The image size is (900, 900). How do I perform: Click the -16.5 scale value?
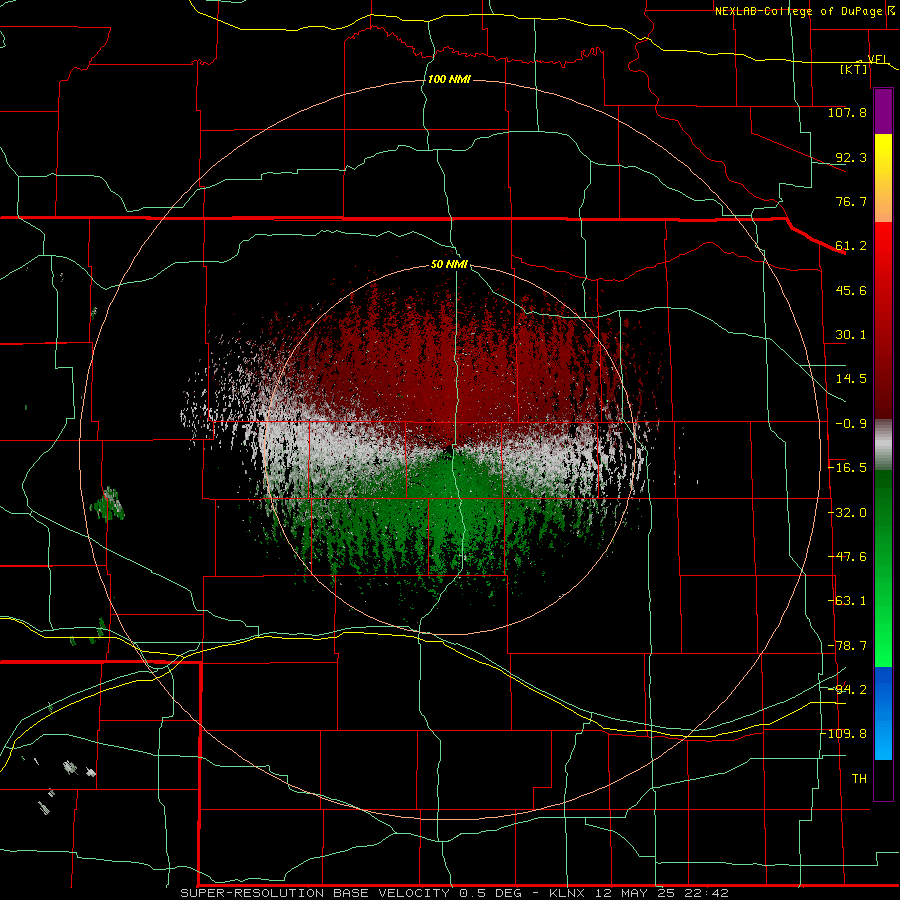pos(847,468)
